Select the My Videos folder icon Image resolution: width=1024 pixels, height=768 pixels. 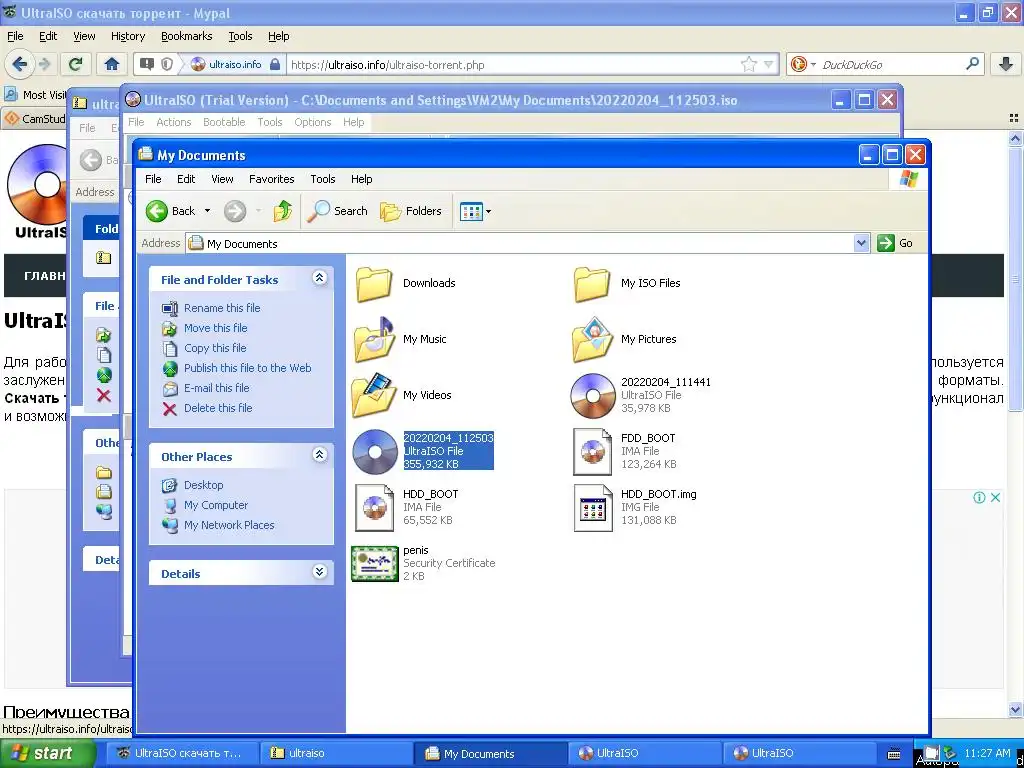click(x=374, y=395)
